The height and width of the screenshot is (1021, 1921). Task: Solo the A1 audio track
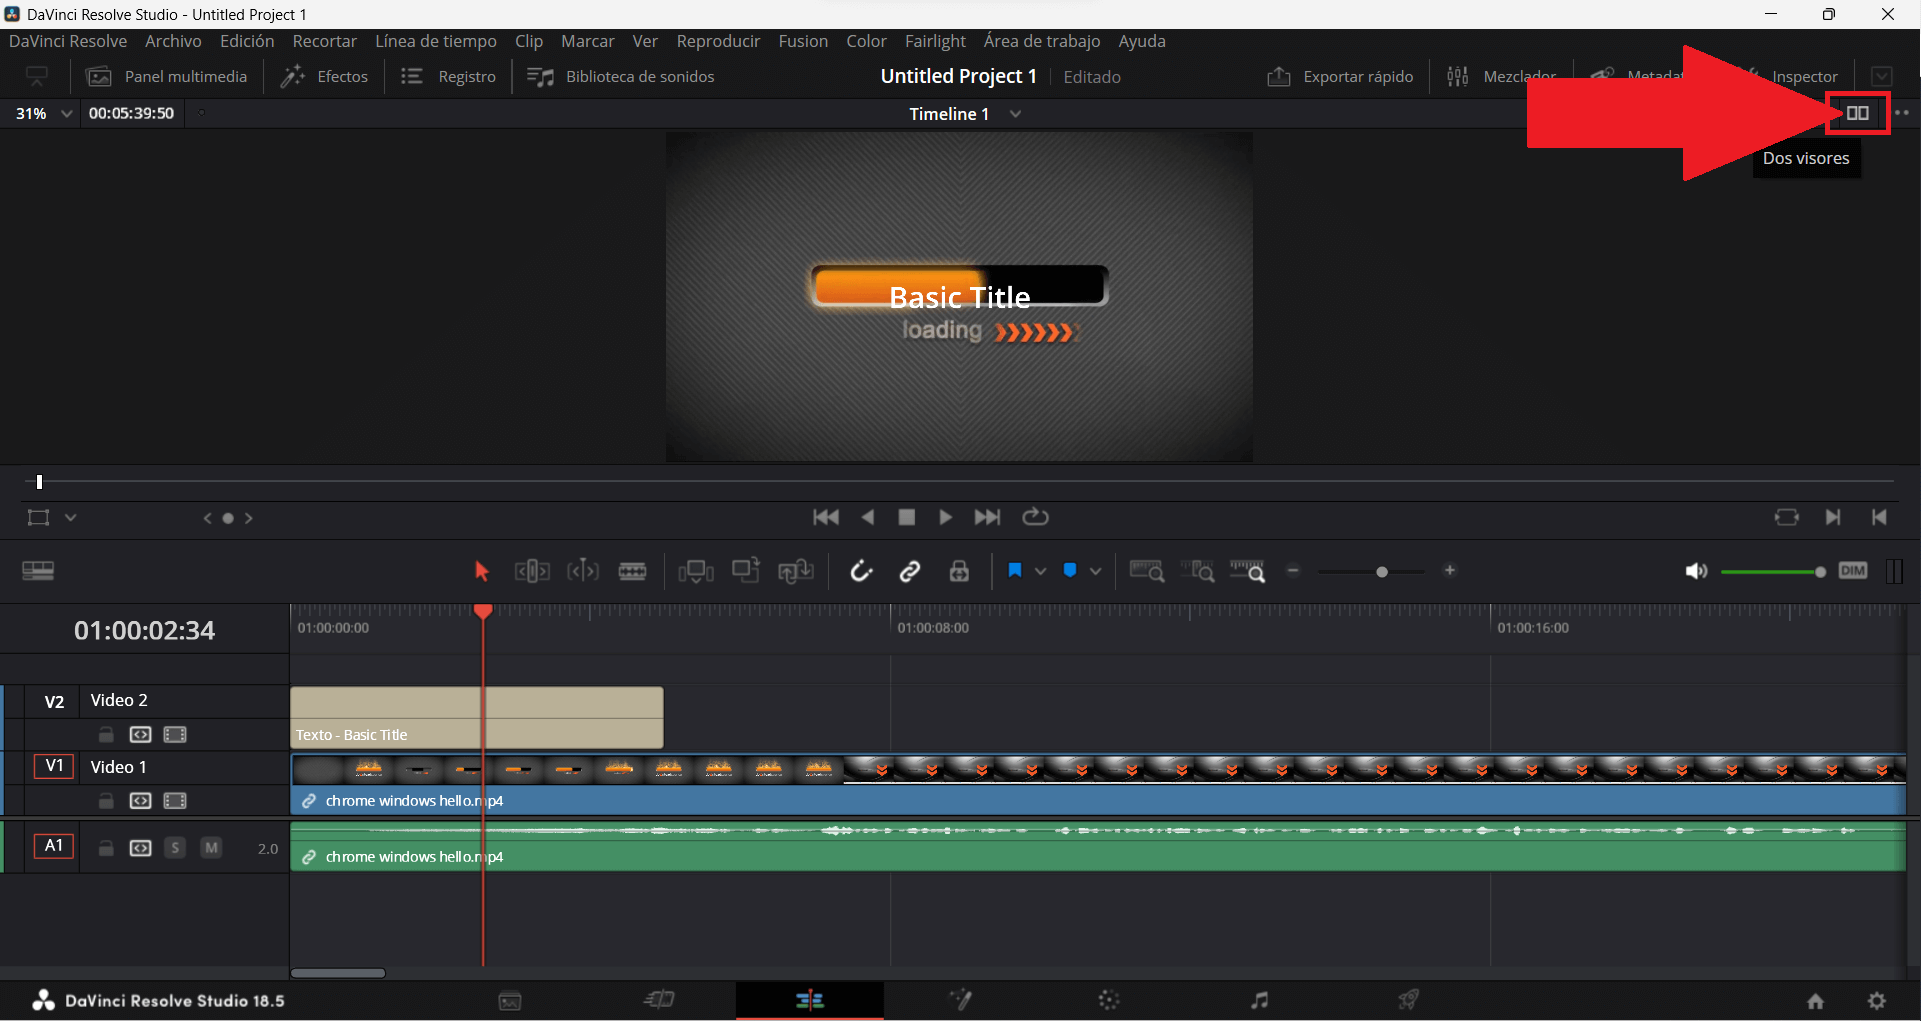click(x=175, y=848)
